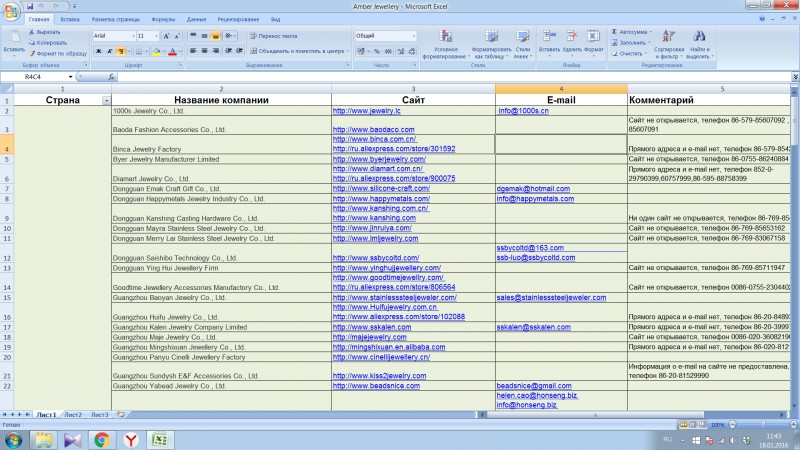Open Sort & Filter (Сортировка и фильтр)

[x=668, y=44]
